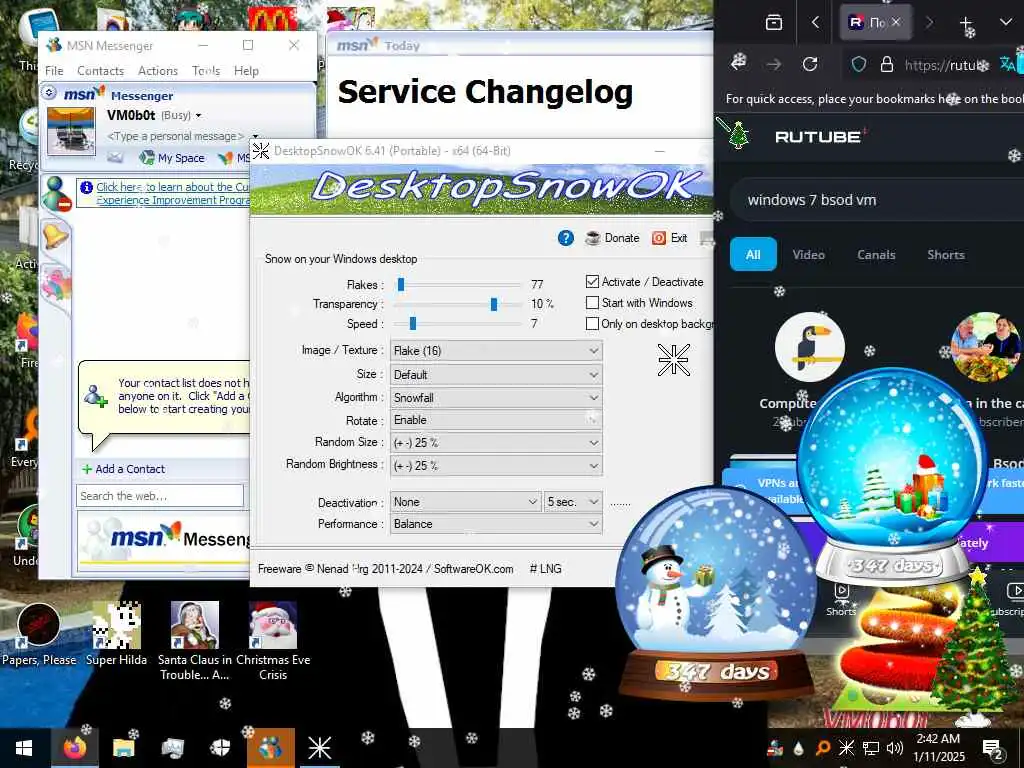Click DesktopSnowOK snowflake taskbar icon
1024x768 pixels.
[319, 748]
